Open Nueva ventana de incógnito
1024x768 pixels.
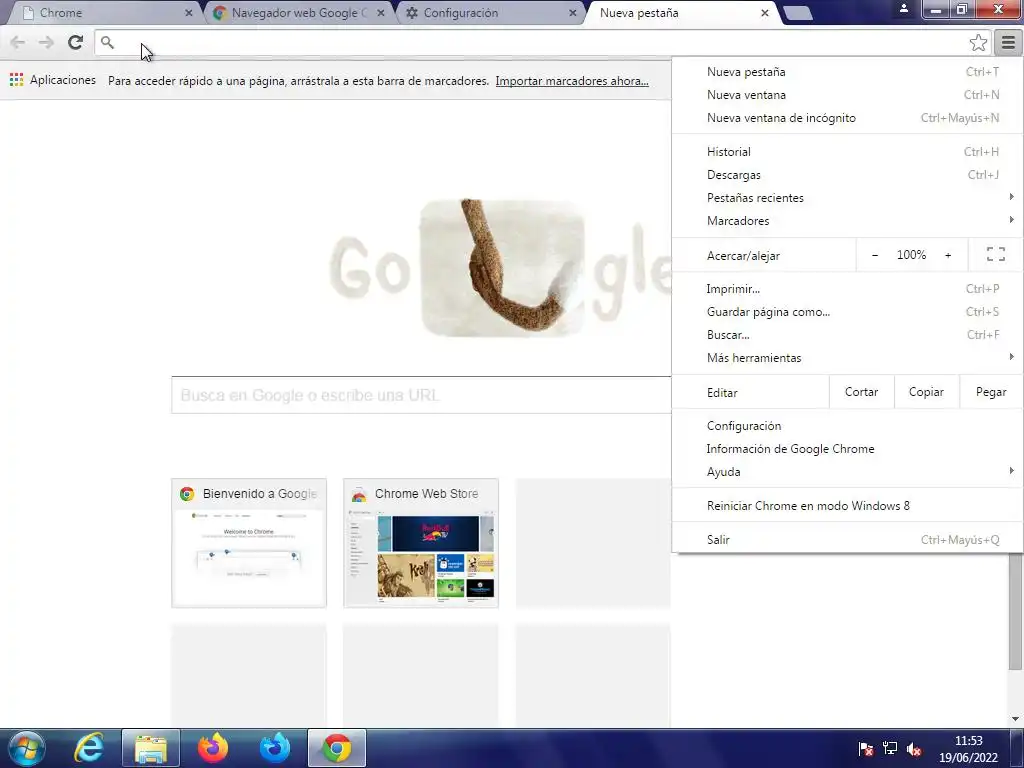(x=847, y=118)
